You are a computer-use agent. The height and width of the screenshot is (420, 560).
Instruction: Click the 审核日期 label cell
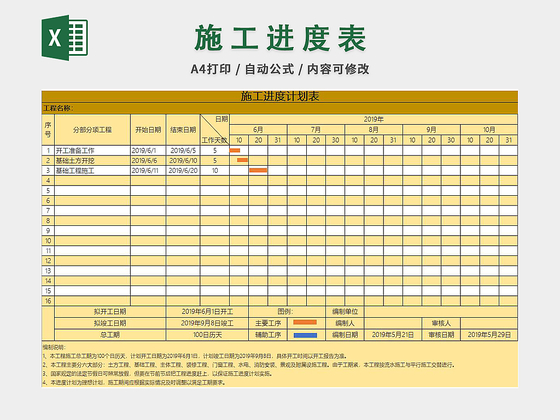[x=441, y=335]
